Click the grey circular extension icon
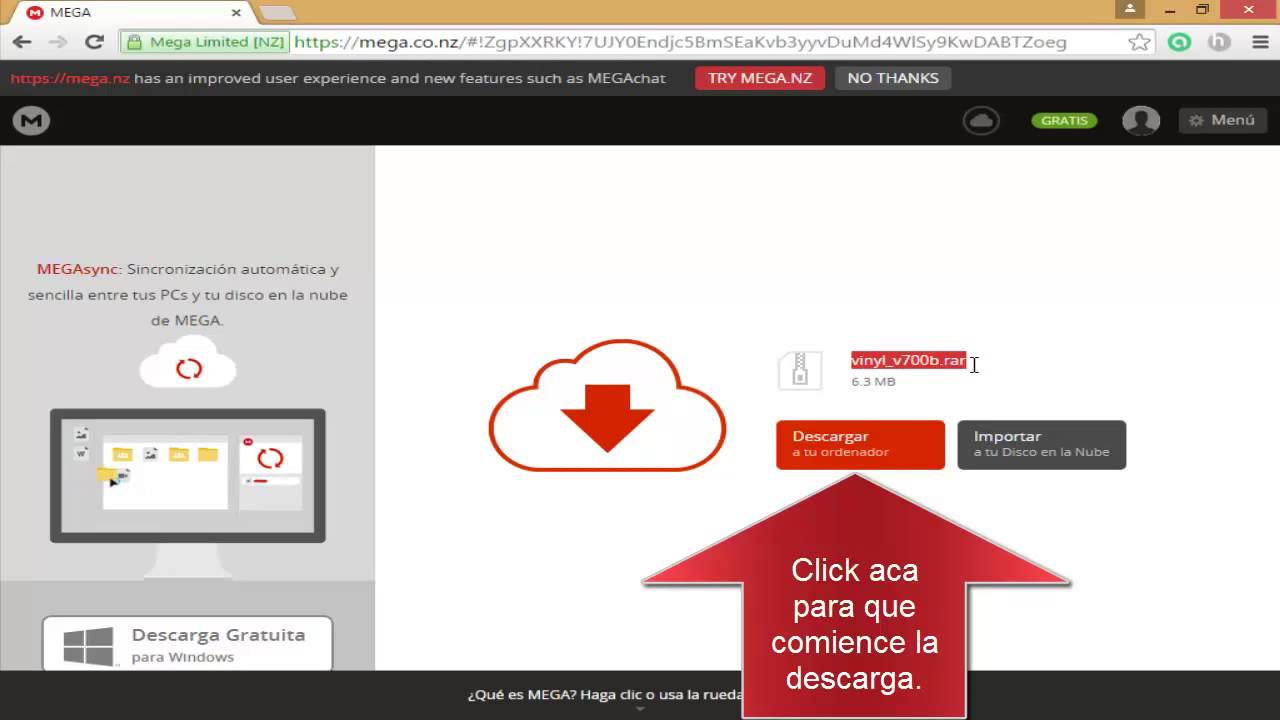 (x=1219, y=42)
